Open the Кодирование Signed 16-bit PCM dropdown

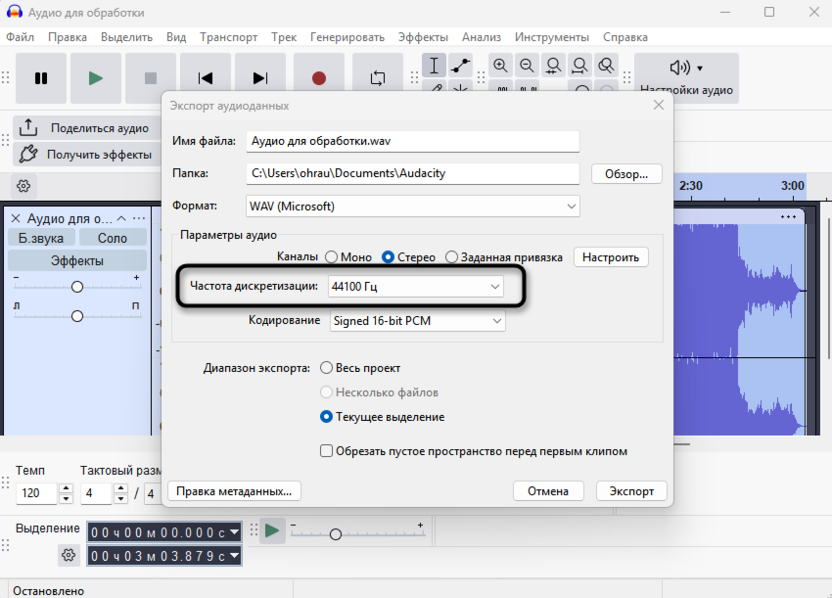417,321
